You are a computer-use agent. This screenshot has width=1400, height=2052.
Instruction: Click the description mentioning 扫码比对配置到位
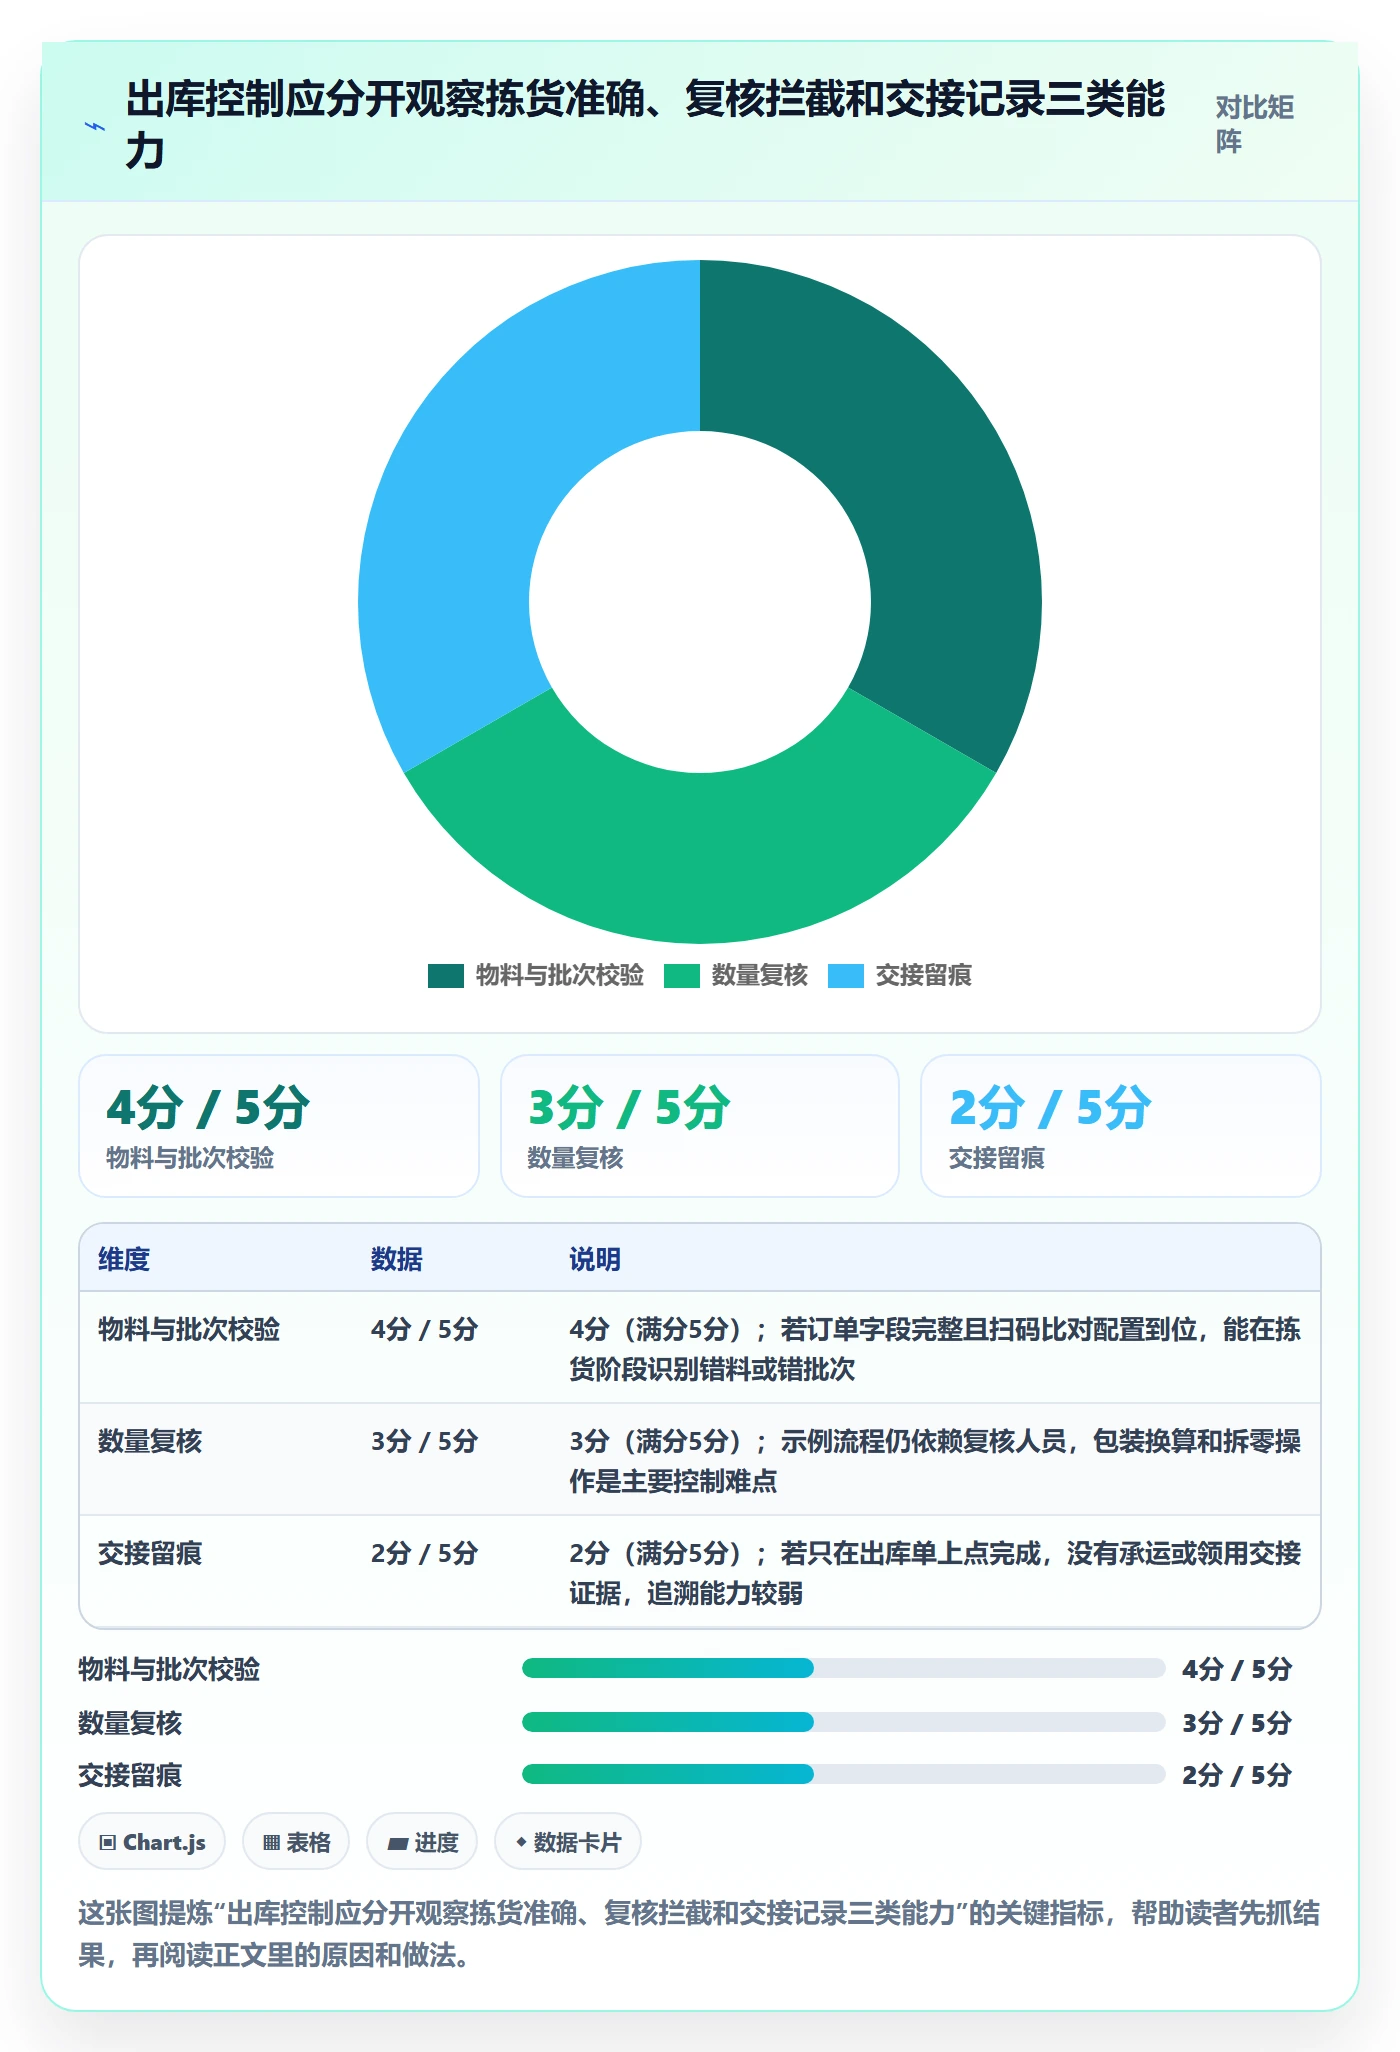[935, 1349]
